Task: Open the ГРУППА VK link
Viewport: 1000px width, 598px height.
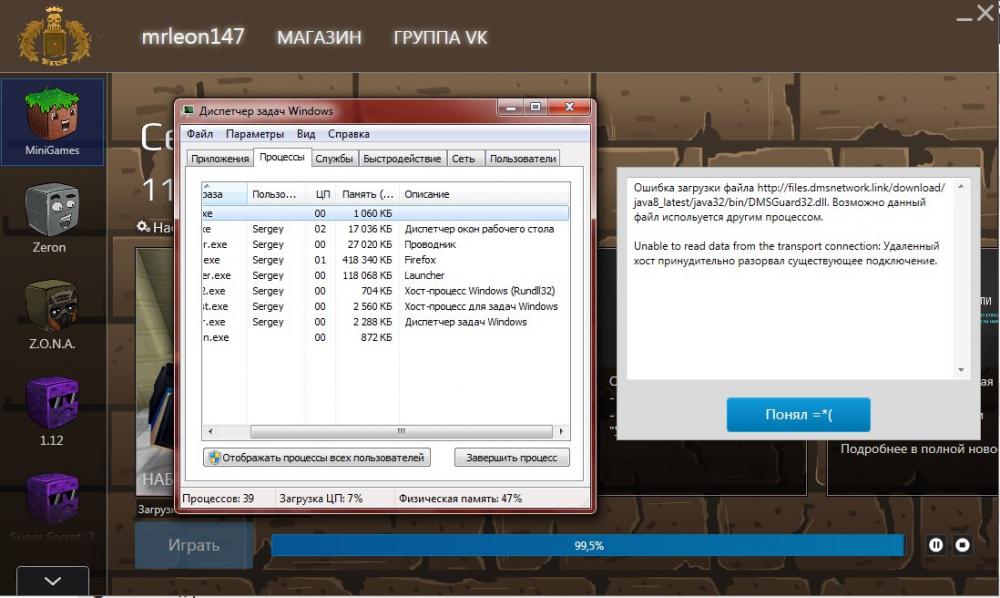Action: coord(440,38)
